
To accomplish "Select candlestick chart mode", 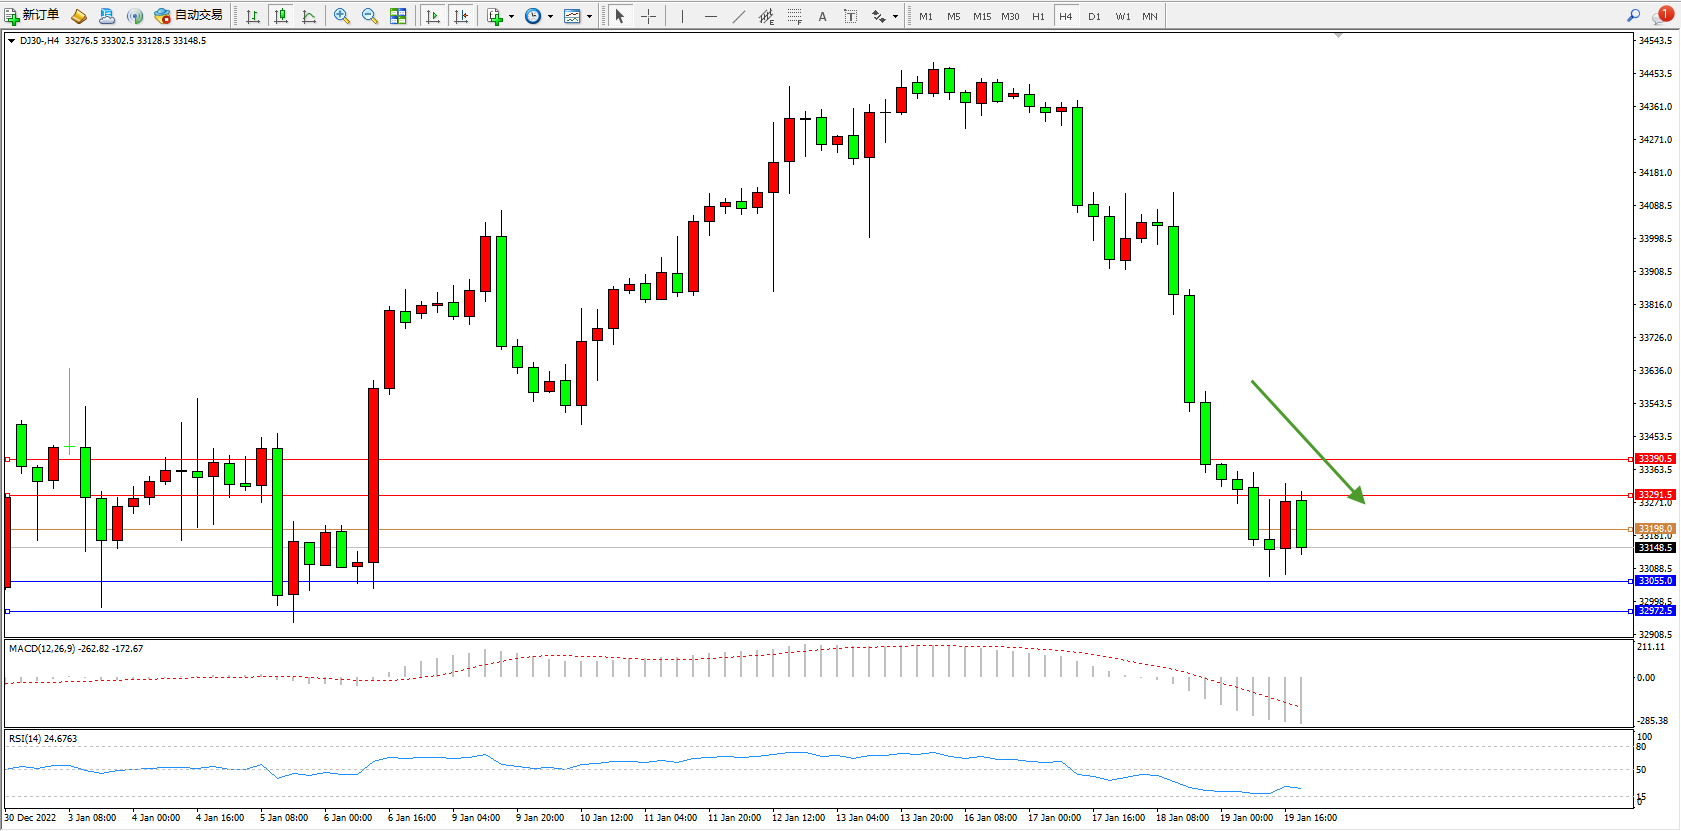I will pos(281,16).
